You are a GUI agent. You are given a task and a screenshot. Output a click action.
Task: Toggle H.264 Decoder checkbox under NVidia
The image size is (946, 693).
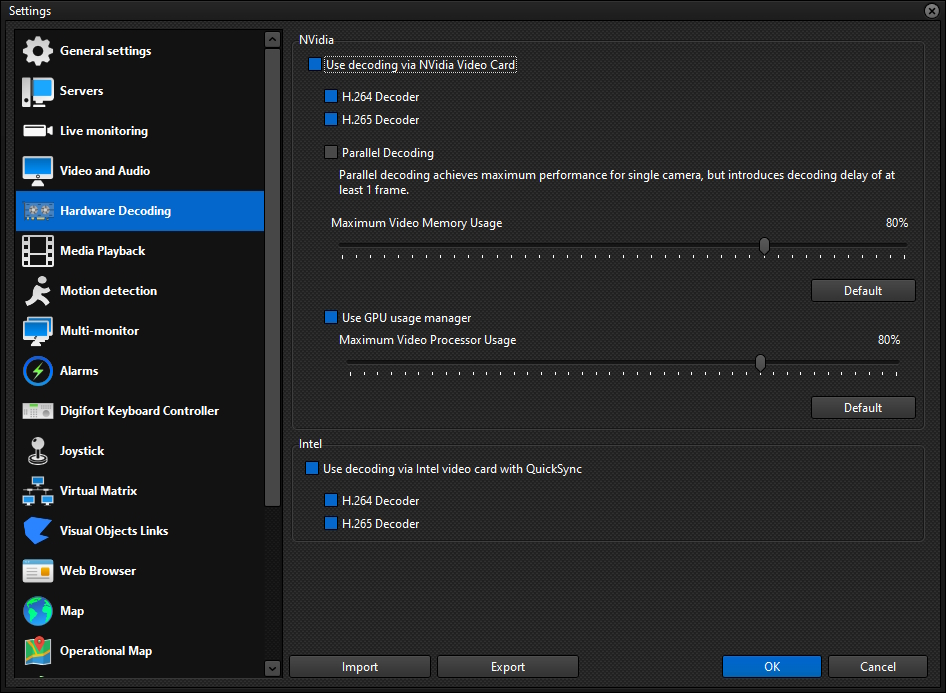[x=331, y=97]
